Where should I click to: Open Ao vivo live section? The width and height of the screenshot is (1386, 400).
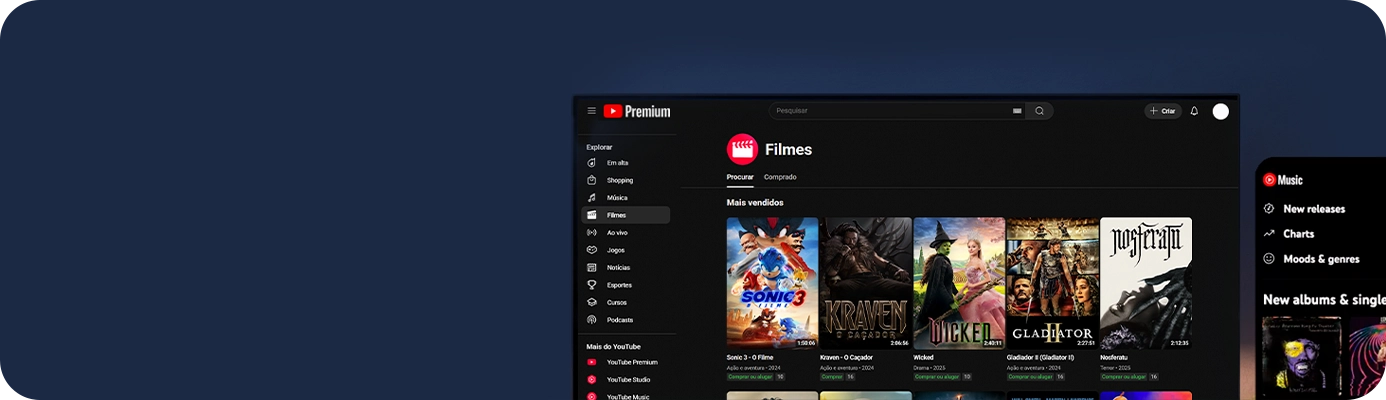click(617, 233)
